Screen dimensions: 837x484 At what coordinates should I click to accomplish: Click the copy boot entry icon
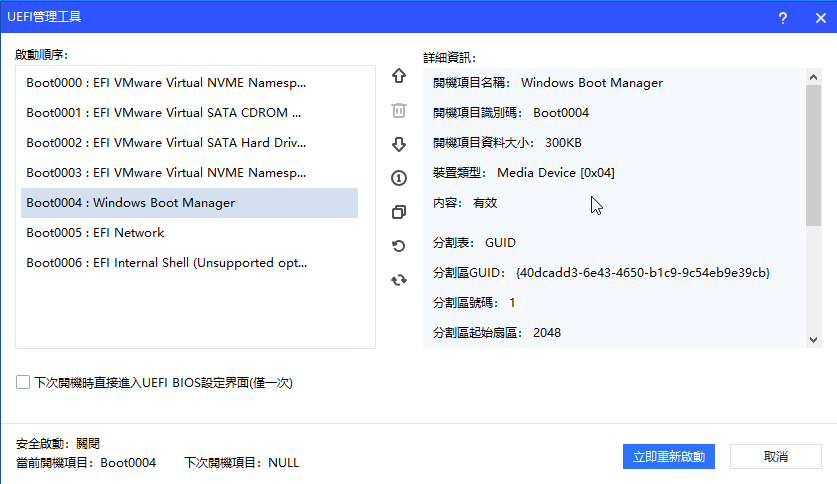click(399, 212)
